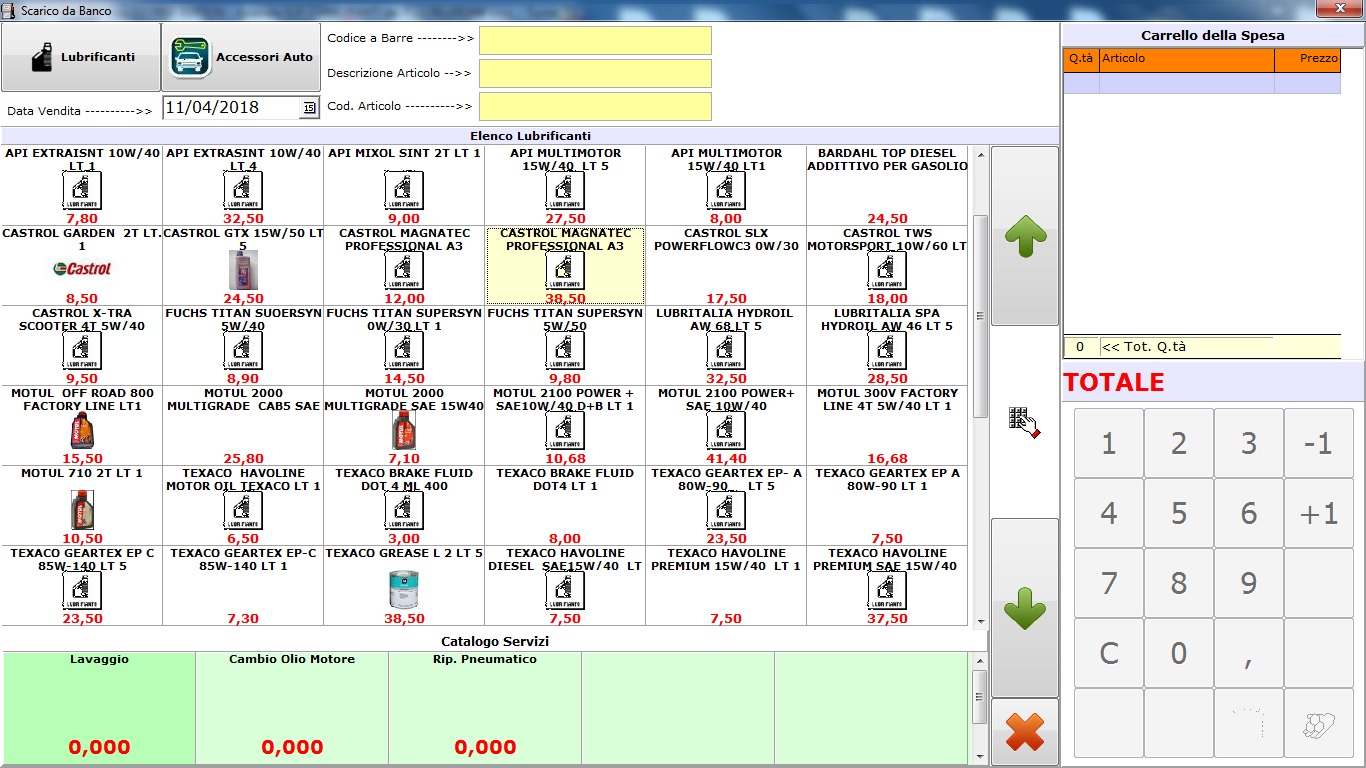
Task: Tap keypad digit 1
Action: (x=1108, y=443)
